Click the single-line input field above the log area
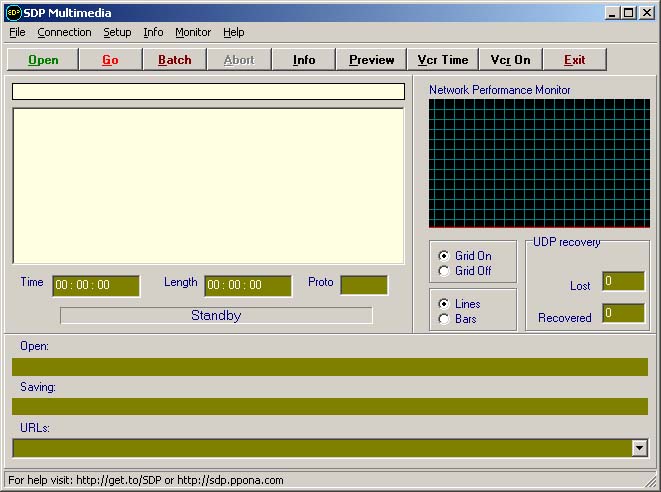661x492 pixels. point(208,91)
